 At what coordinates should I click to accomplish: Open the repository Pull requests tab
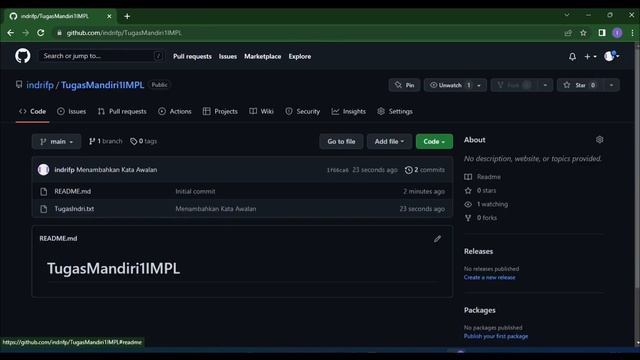point(122,111)
